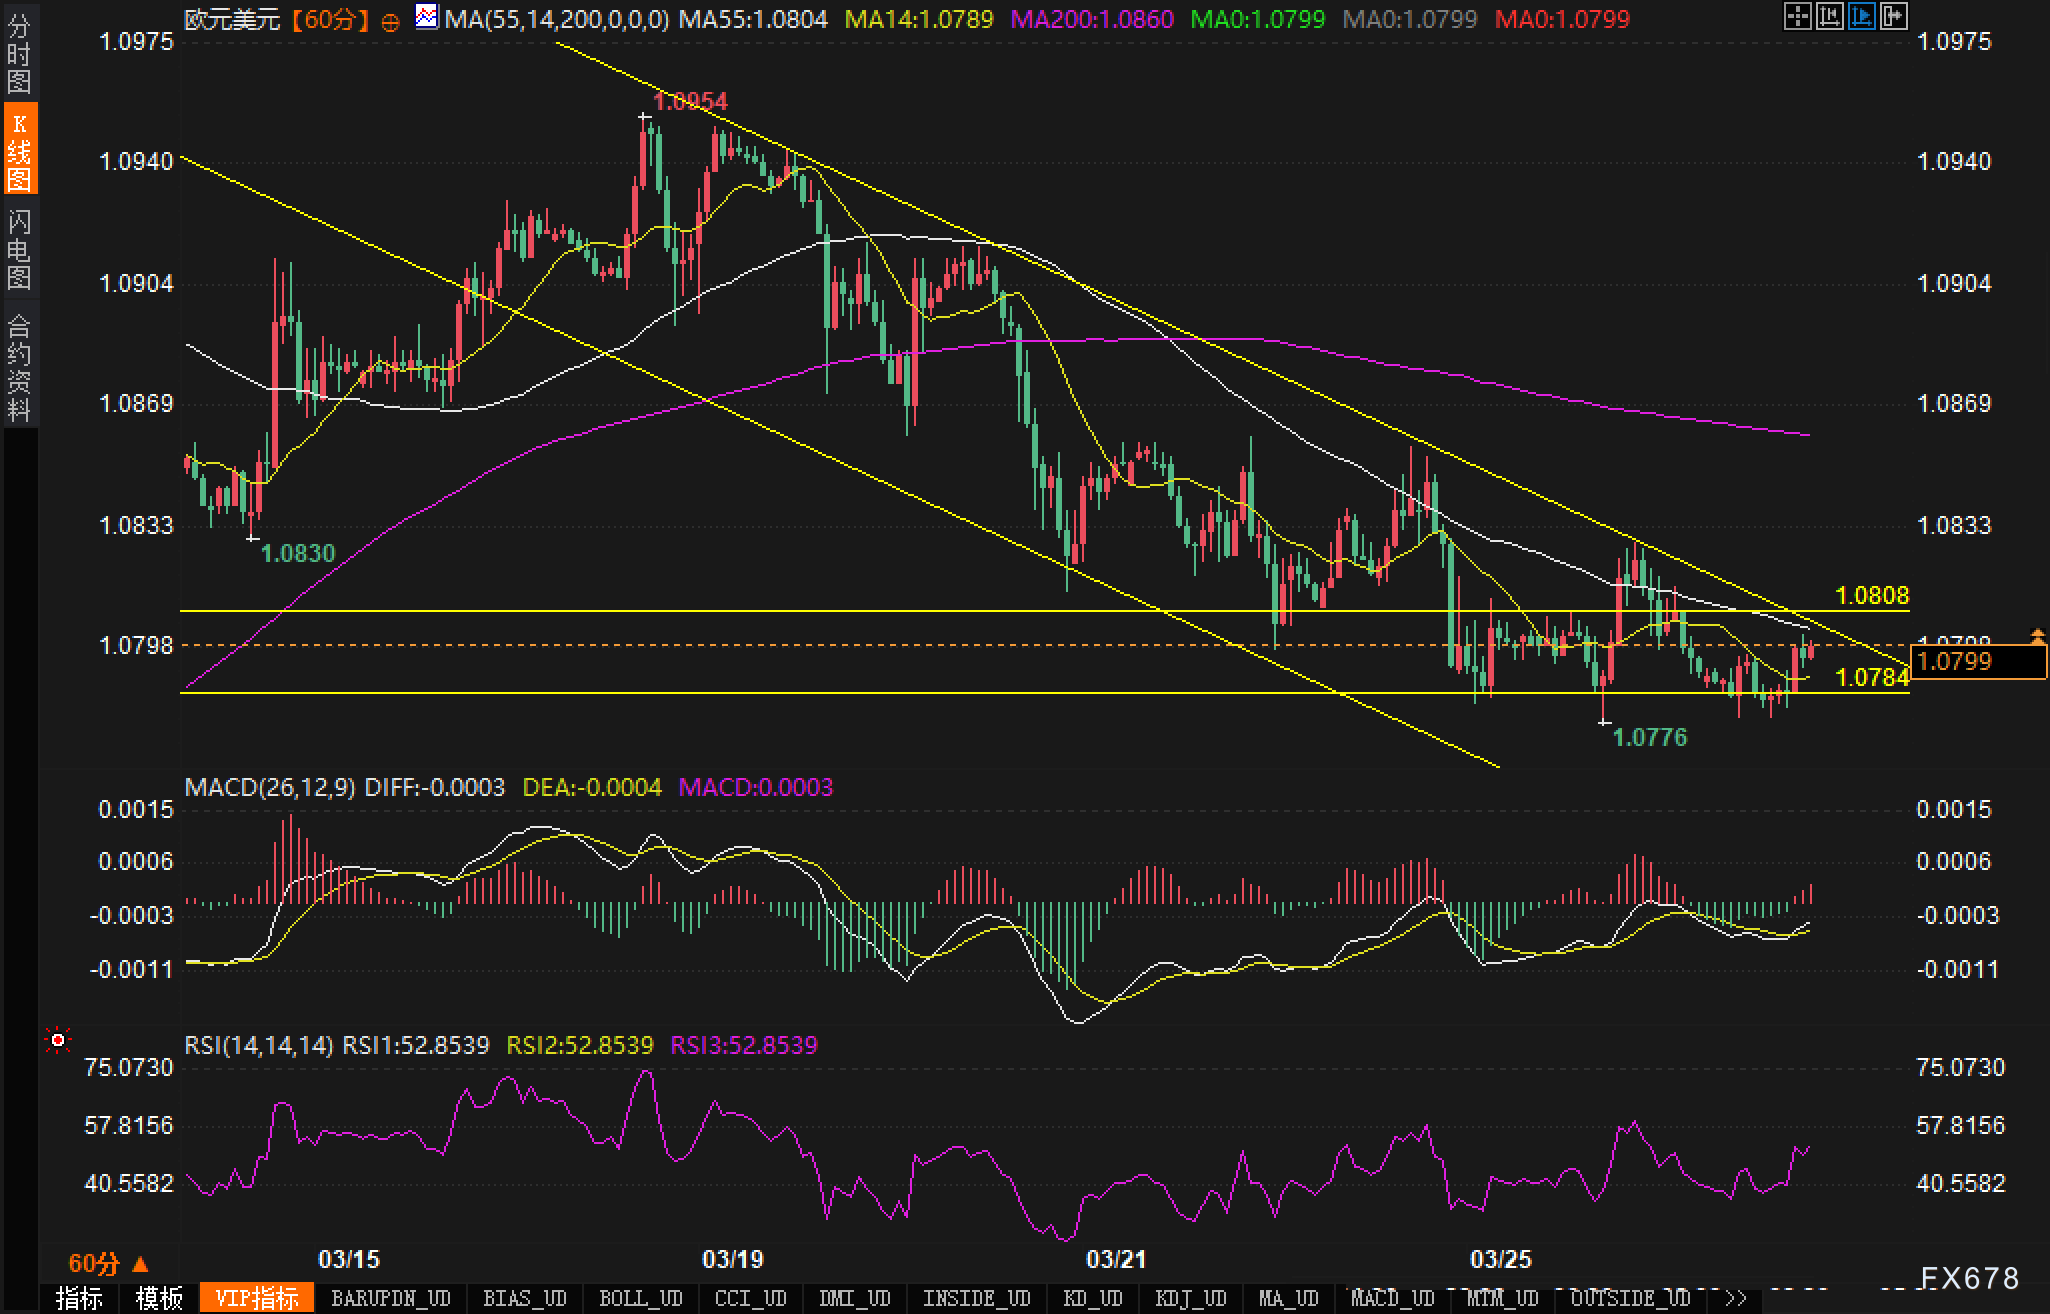Screen dimensions: 2050x1314
Task: Click the scroll-to-start chart axis icon
Action: click(1830, 16)
